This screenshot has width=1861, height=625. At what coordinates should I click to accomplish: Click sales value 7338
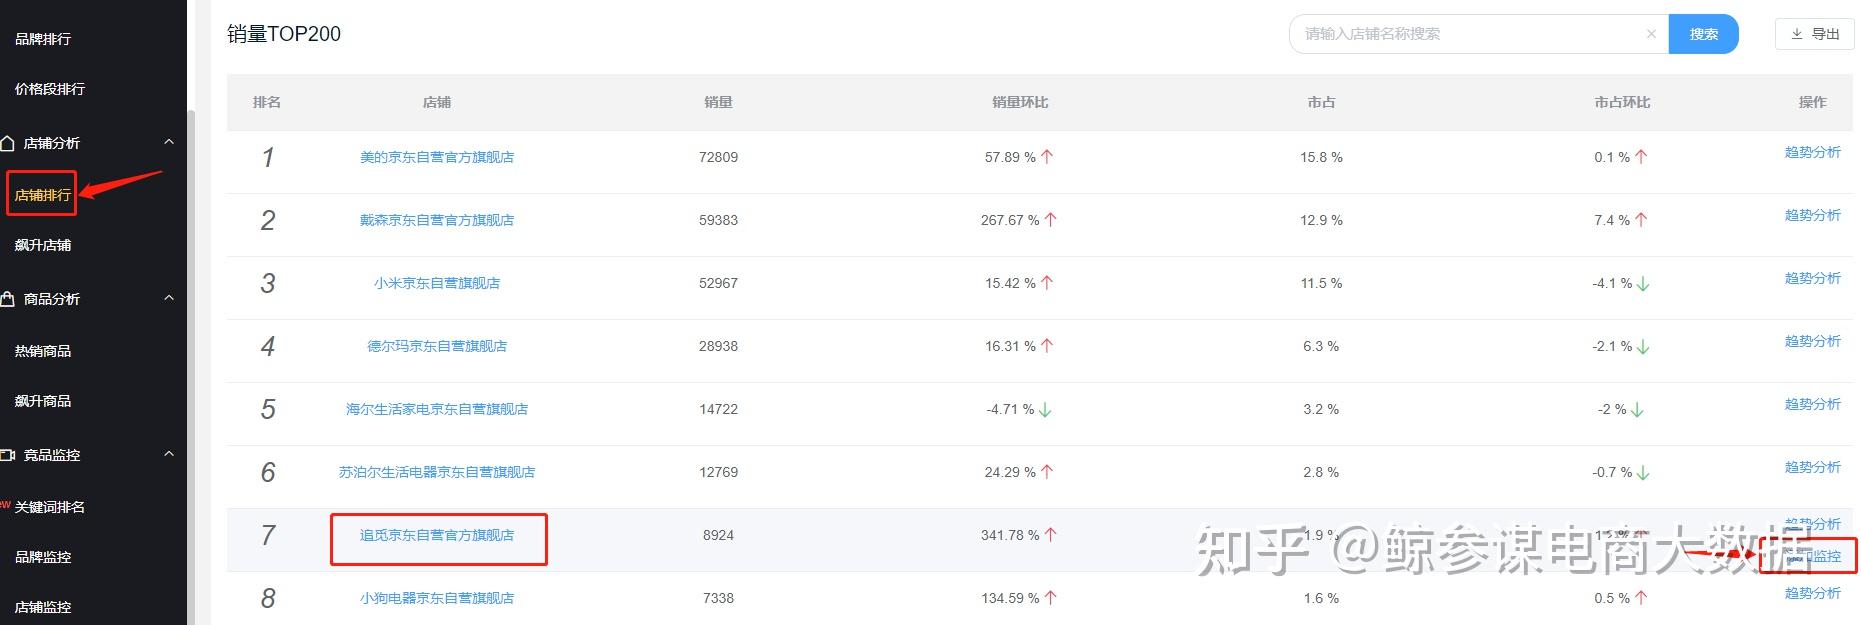point(718,598)
